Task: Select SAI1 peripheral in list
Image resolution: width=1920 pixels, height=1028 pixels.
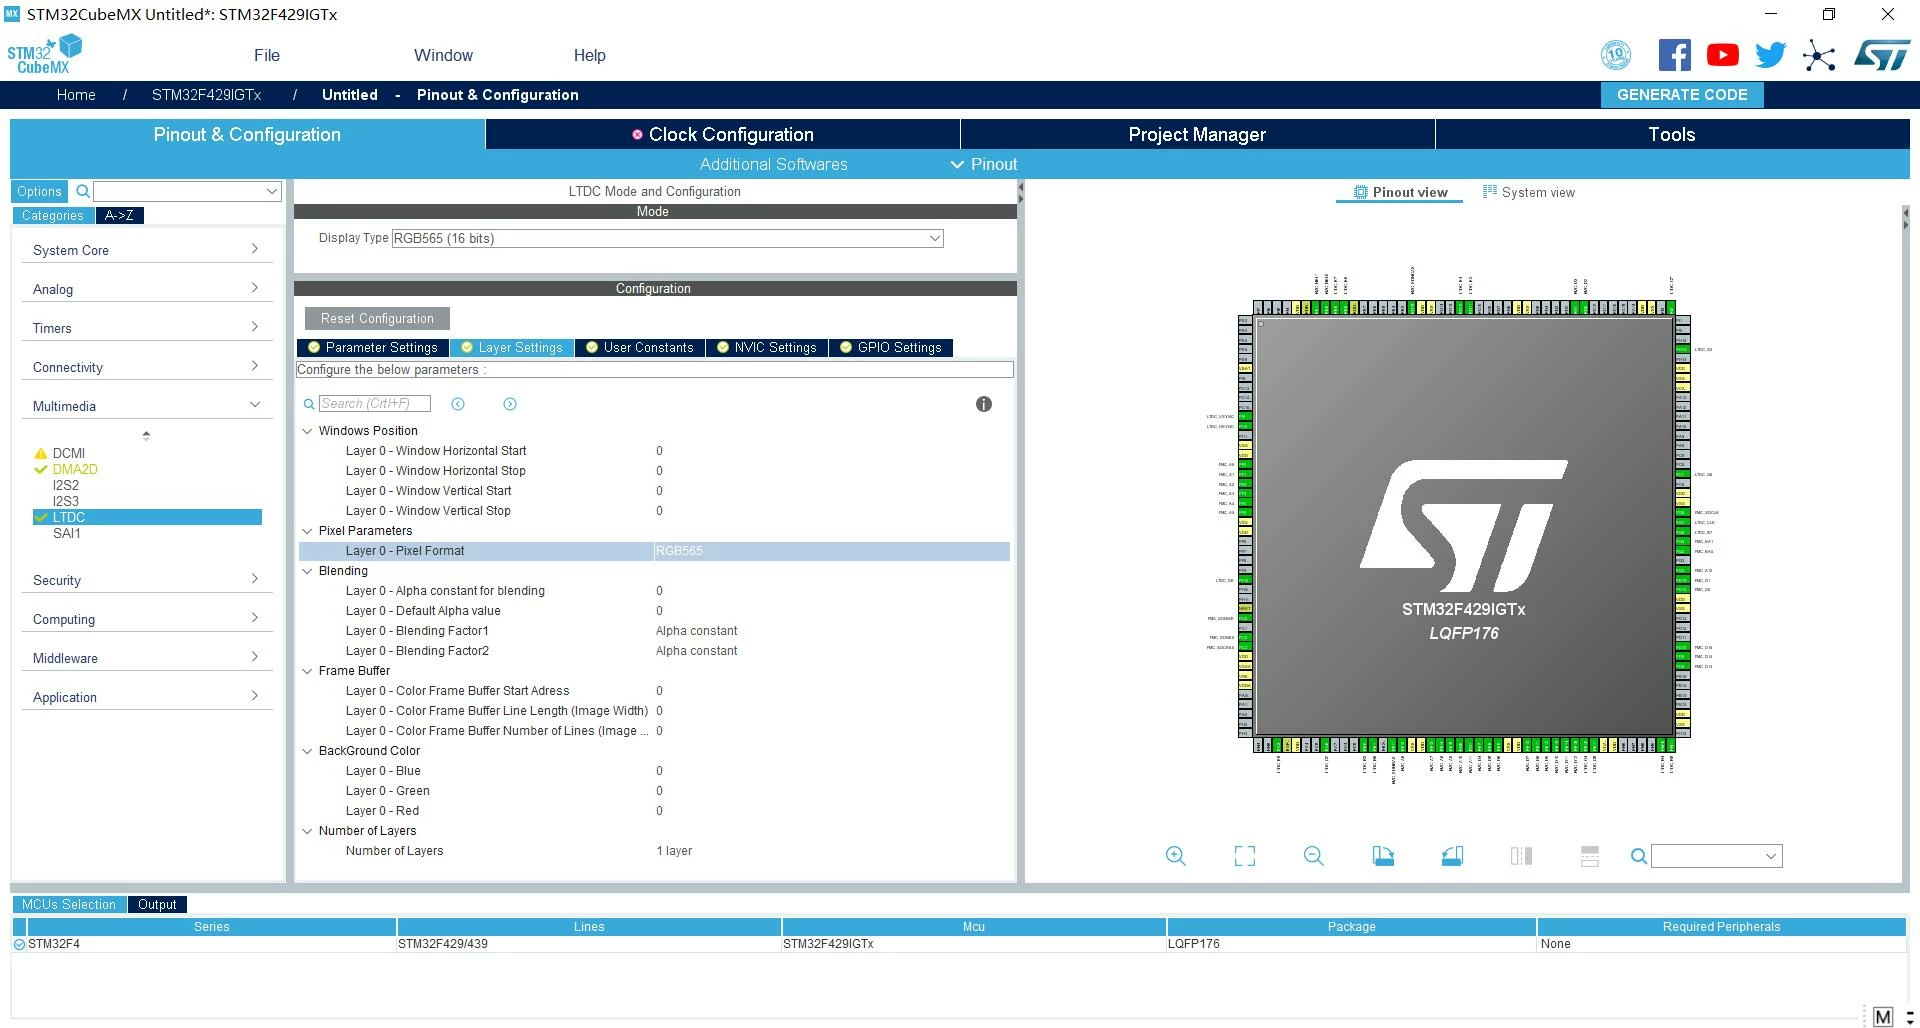Action: coord(67,533)
